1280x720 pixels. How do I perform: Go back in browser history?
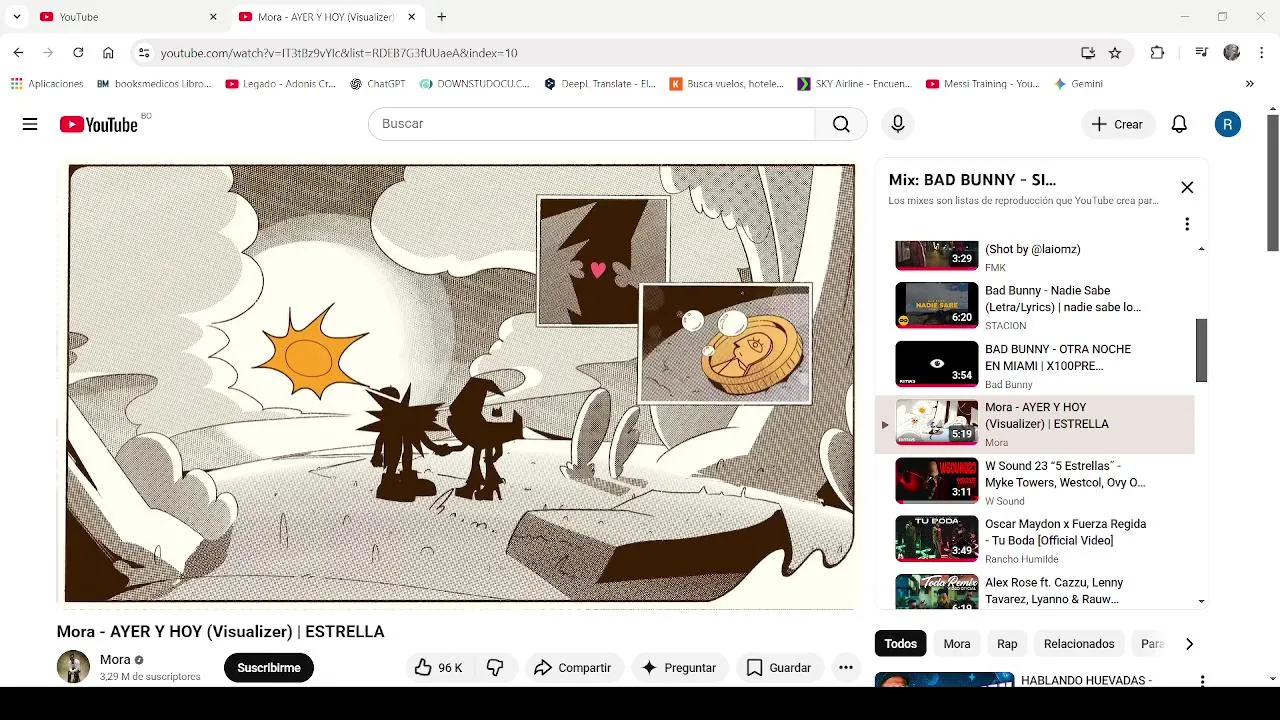(x=18, y=53)
